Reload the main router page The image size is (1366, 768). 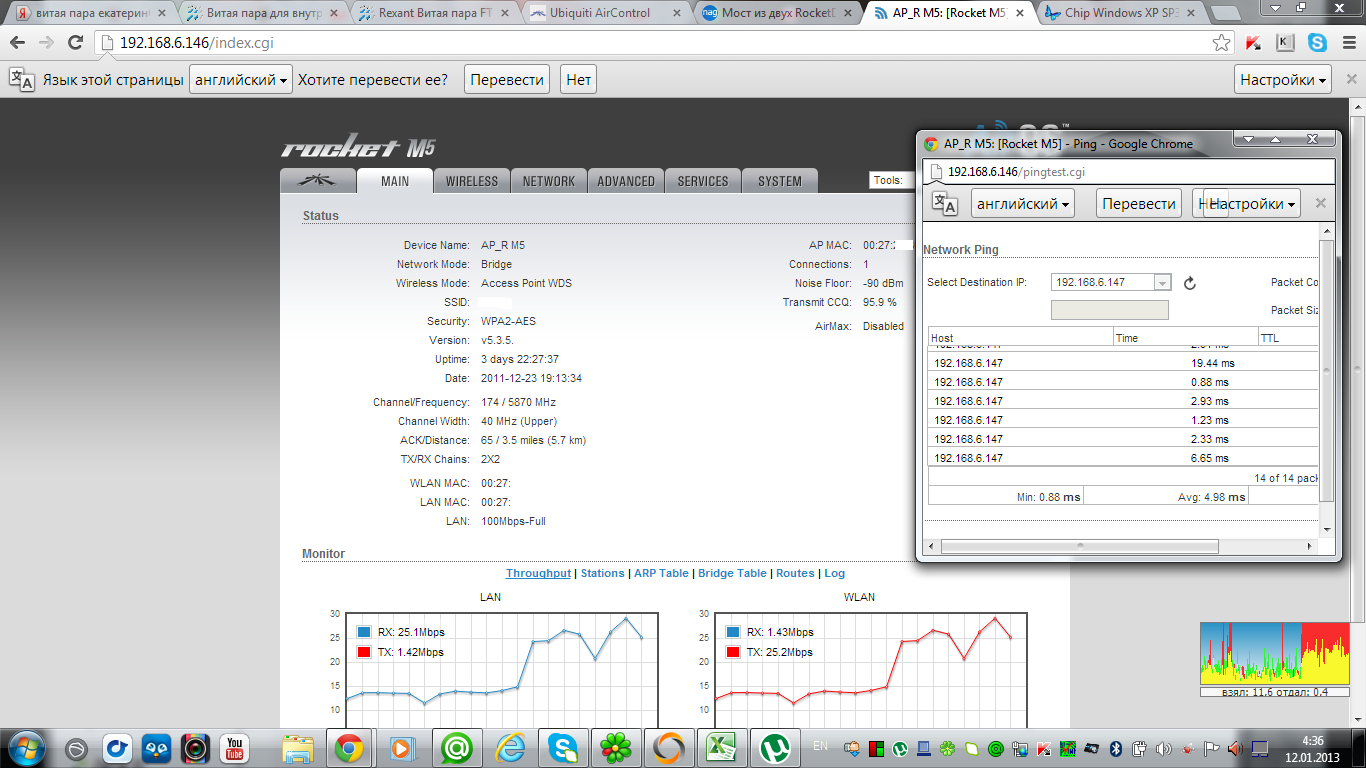75,43
